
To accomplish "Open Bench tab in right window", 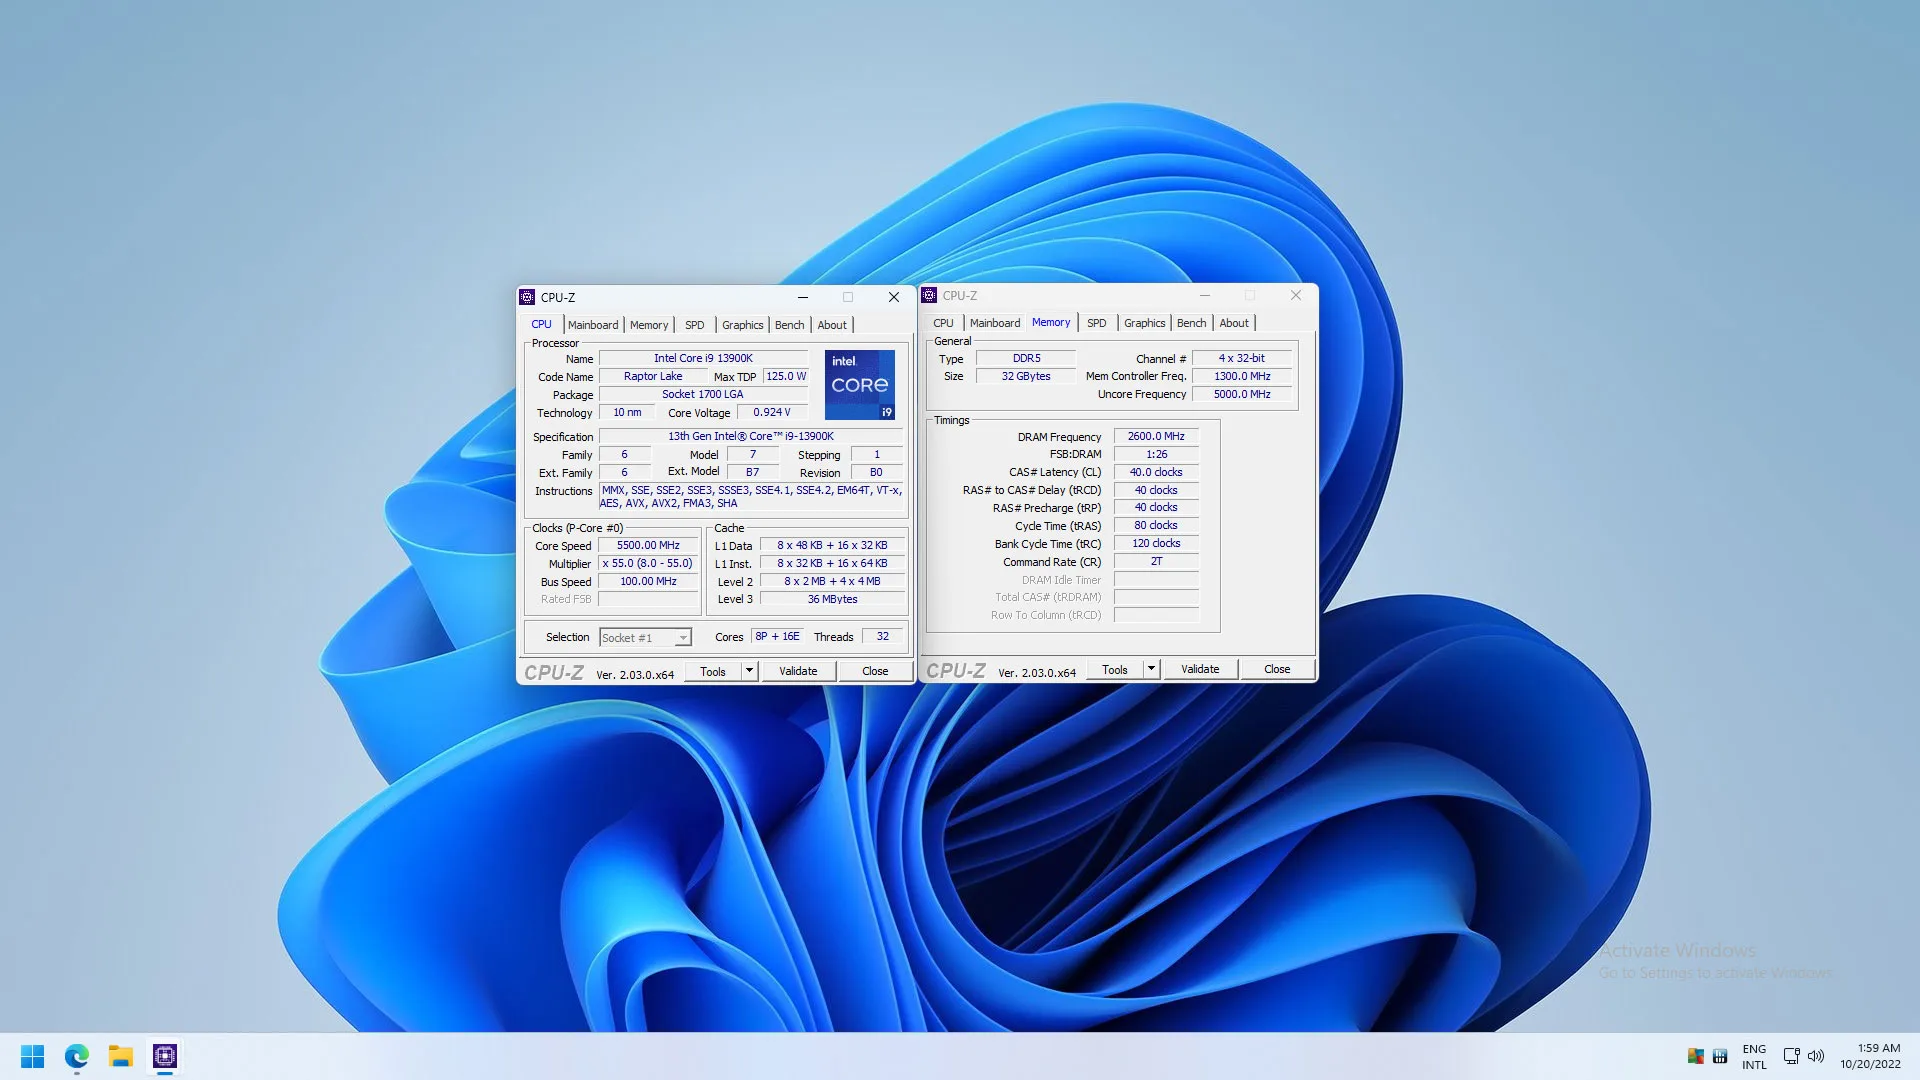I will [1191, 323].
